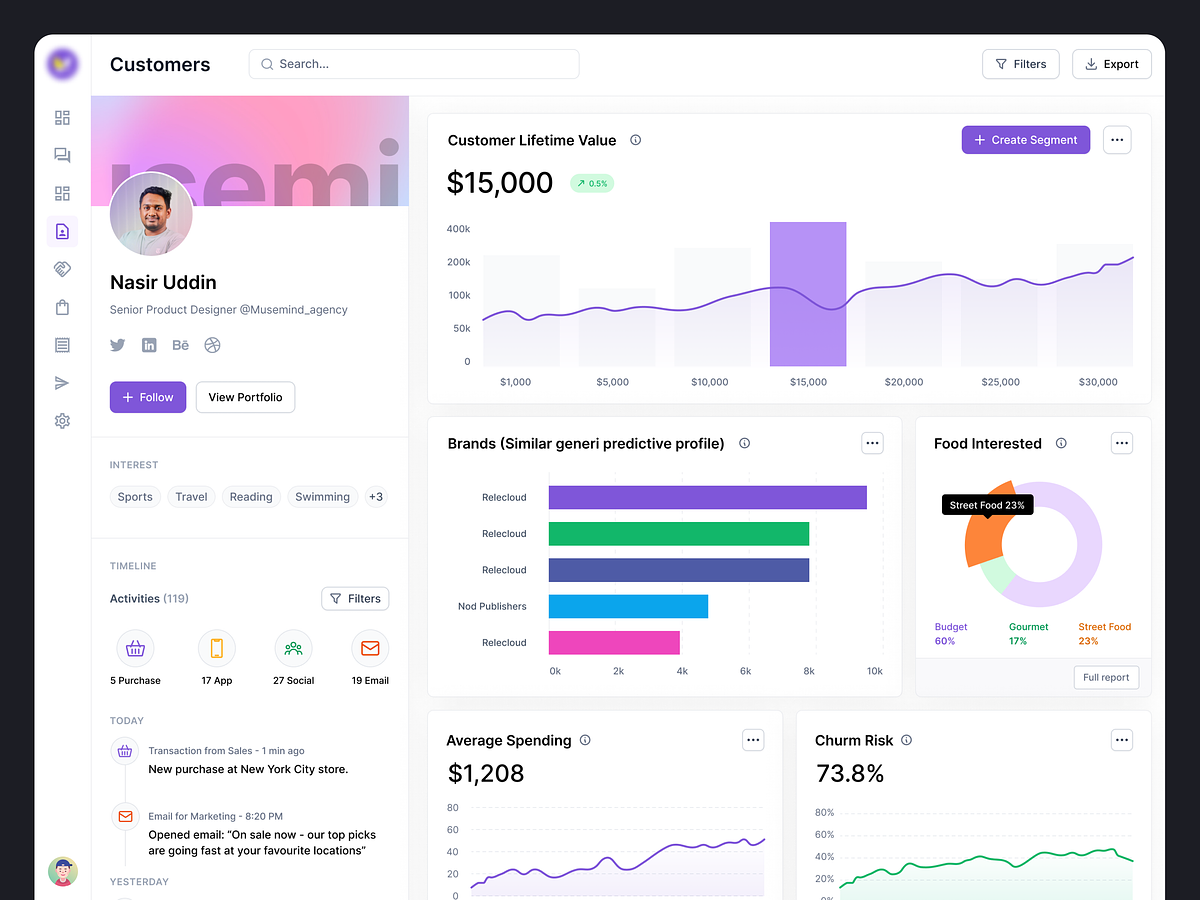Image resolution: width=1200 pixels, height=900 pixels.
Task: Select the 5 Purchase activity icon
Action: point(135,648)
